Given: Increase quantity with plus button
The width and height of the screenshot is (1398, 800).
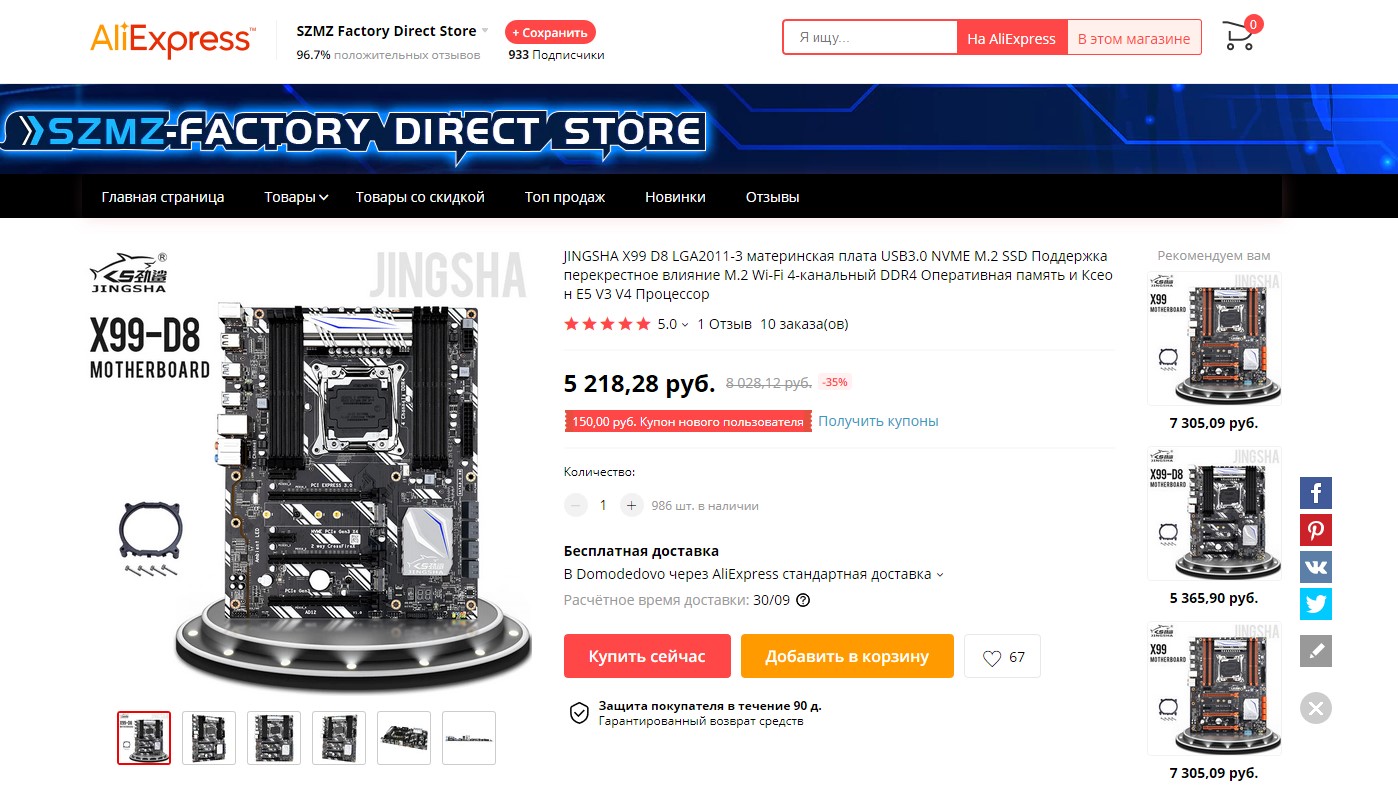Looking at the screenshot, I should click(631, 505).
